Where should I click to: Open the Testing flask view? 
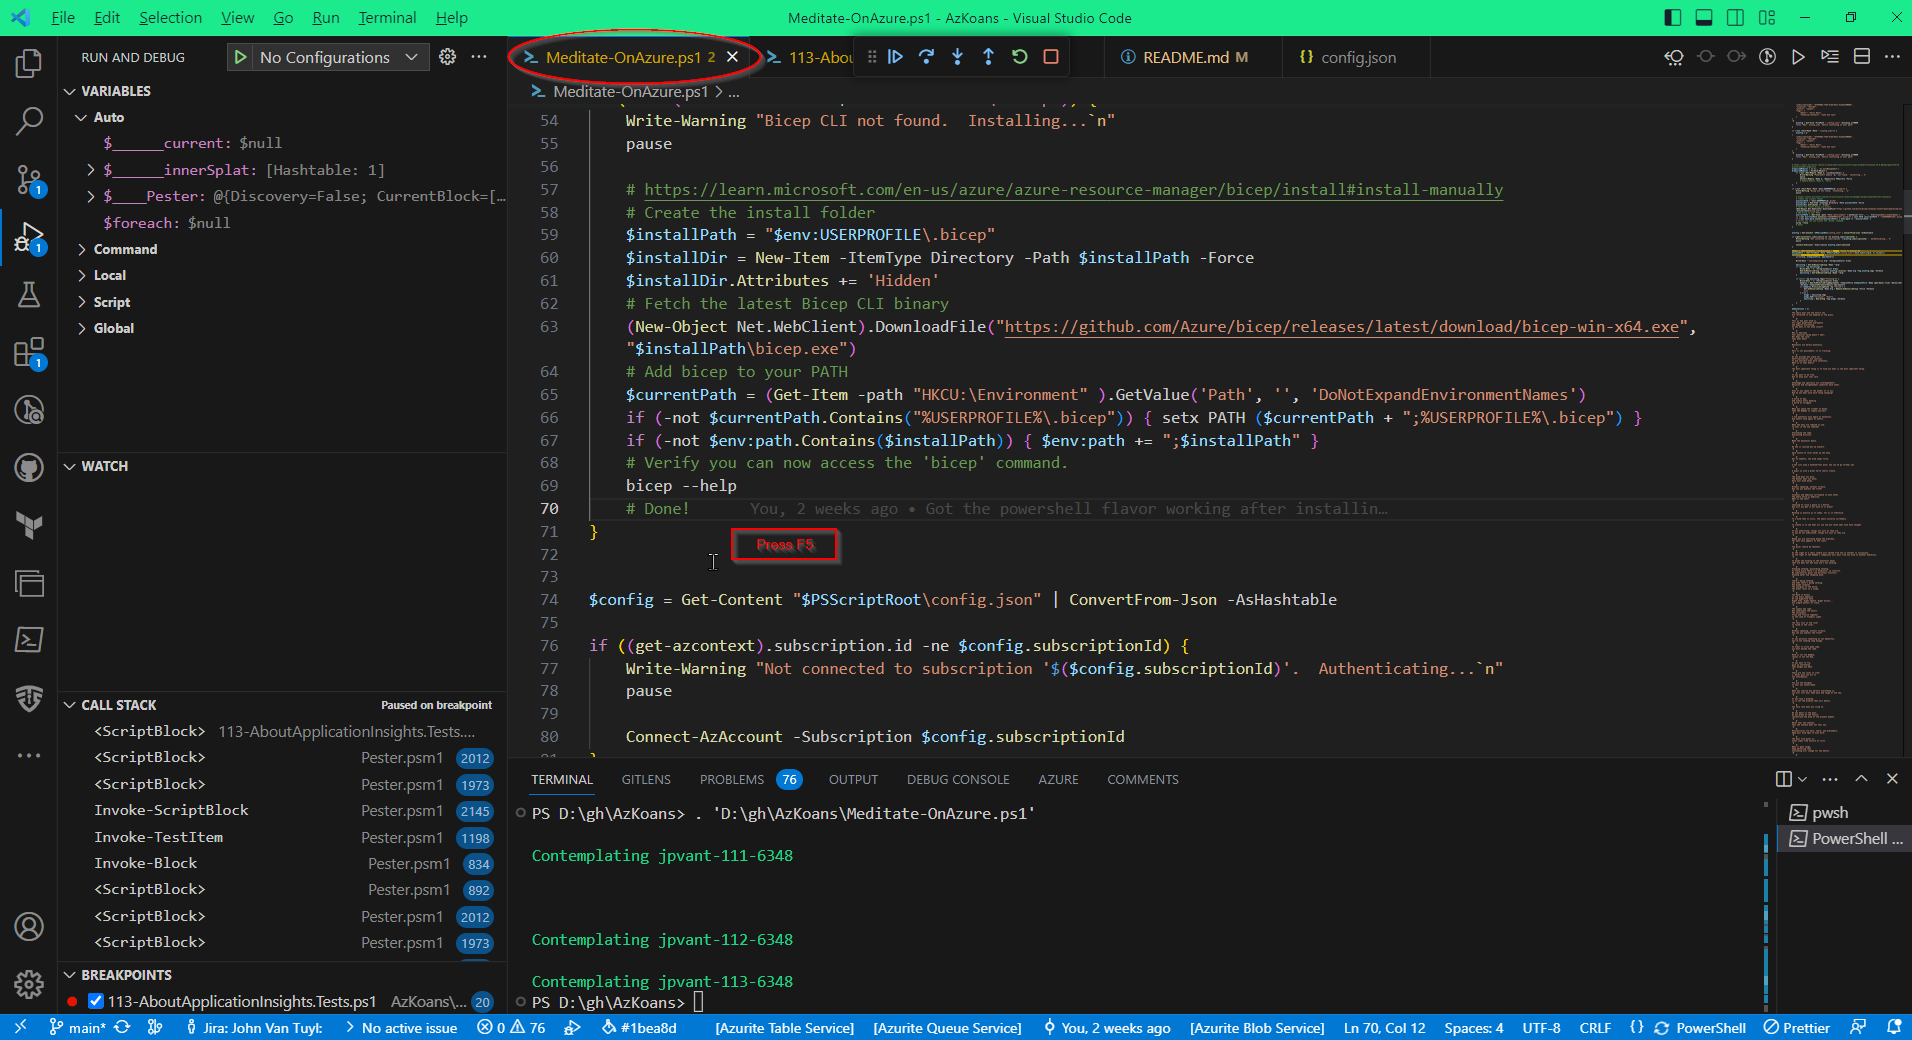(x=29, y=294)
